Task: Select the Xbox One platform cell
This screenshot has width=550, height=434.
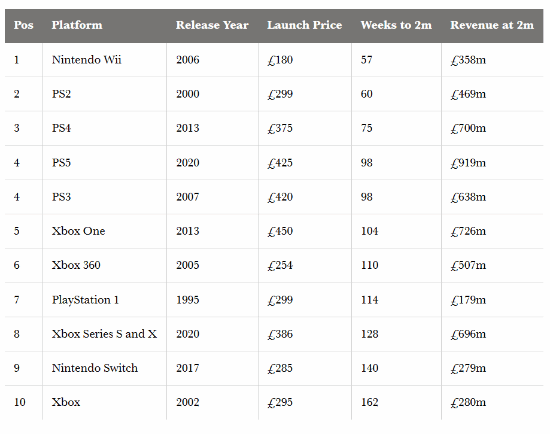Action: pyautogui.click(x=79, y=231)
